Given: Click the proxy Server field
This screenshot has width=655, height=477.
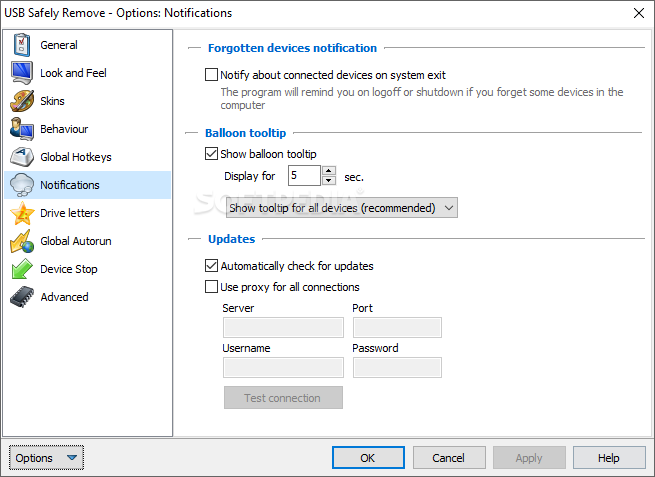Looking at the screenshot, I should click(x=283, y=327).
